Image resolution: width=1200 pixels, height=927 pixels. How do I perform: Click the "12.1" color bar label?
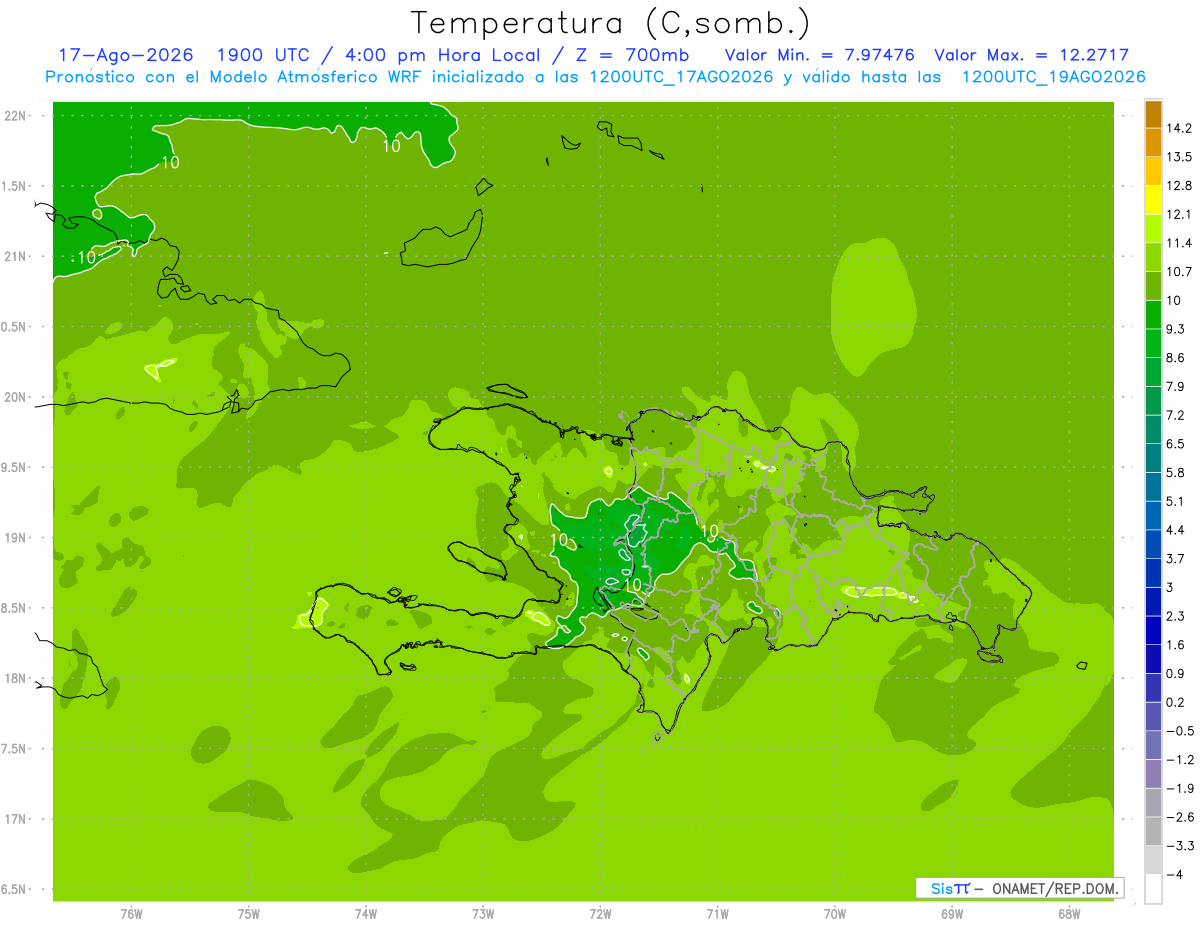(x=1179, y=214)
